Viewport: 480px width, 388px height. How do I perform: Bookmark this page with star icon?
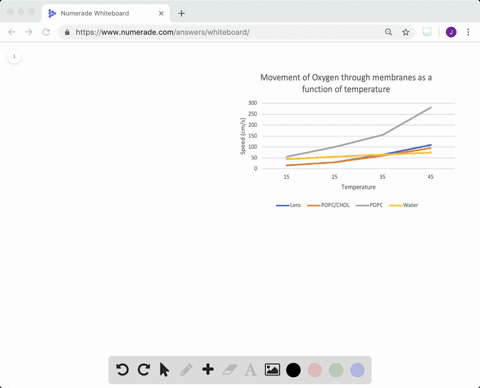coord(406,32)
